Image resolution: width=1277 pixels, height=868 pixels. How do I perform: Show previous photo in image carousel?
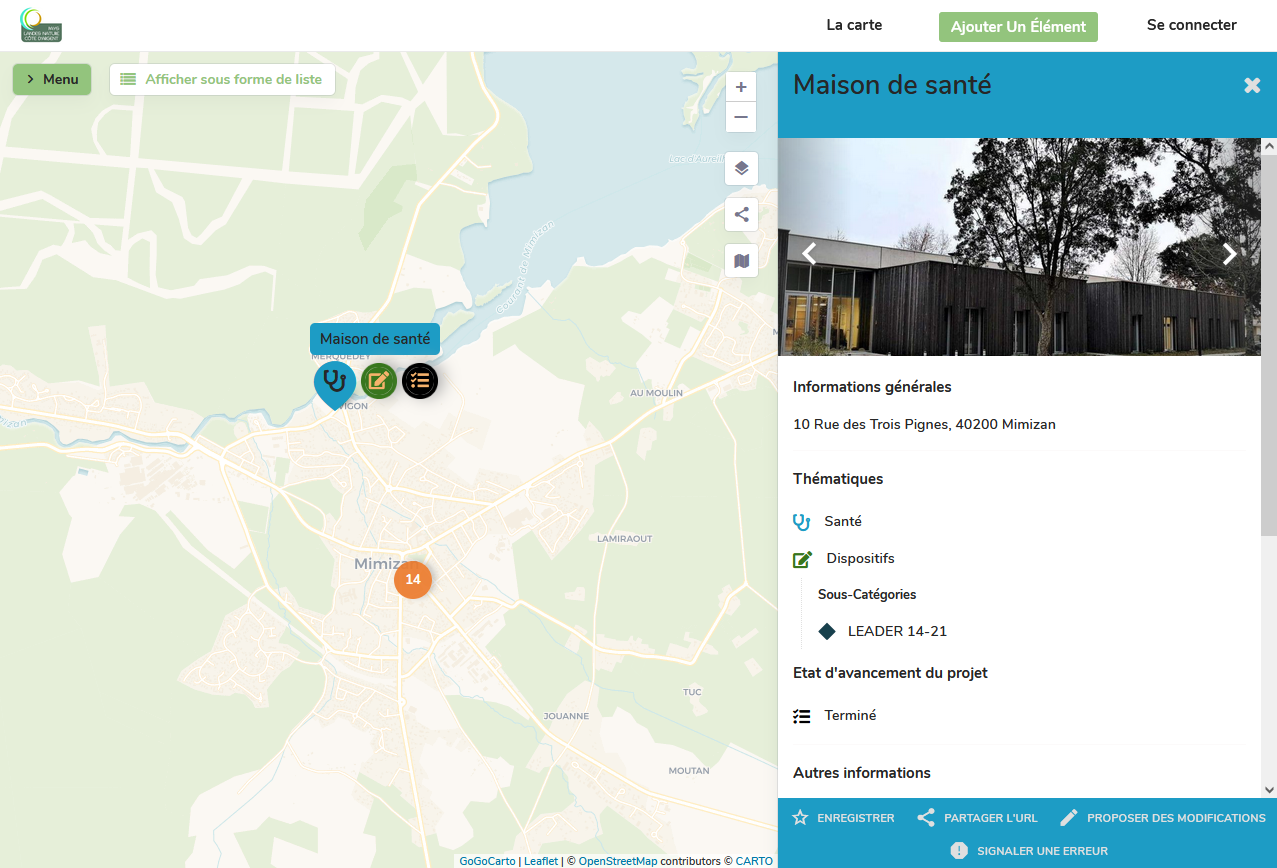(x=810, y=254)
